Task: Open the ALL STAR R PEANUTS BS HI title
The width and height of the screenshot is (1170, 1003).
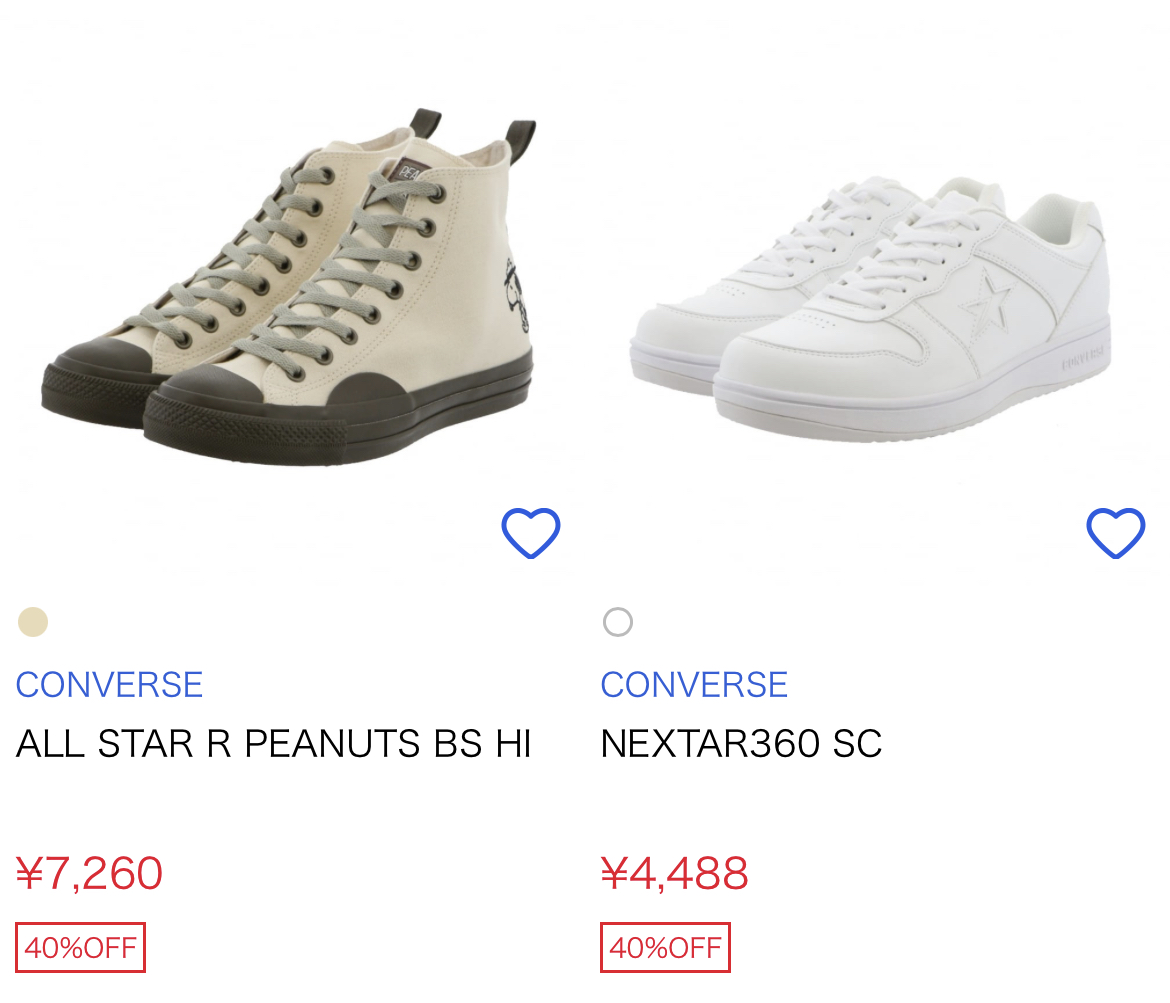Action: pos(273,744)
